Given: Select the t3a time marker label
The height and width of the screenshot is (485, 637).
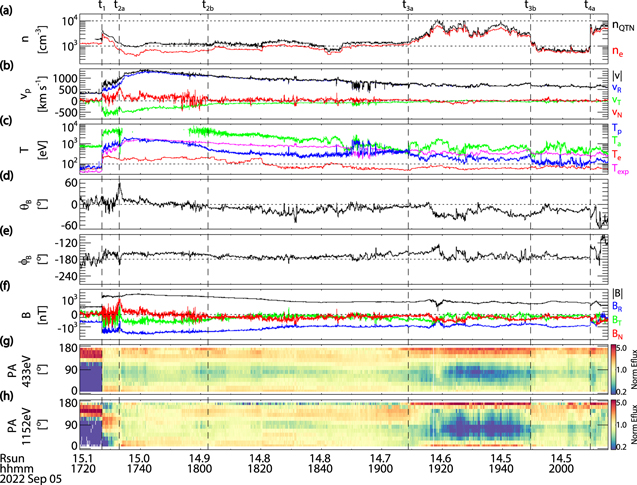Looking at the screenshot, I should pos(409,6).
